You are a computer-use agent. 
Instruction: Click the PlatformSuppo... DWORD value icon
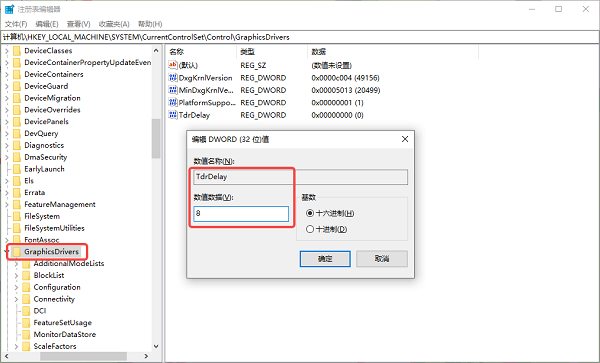coord(173,103)
